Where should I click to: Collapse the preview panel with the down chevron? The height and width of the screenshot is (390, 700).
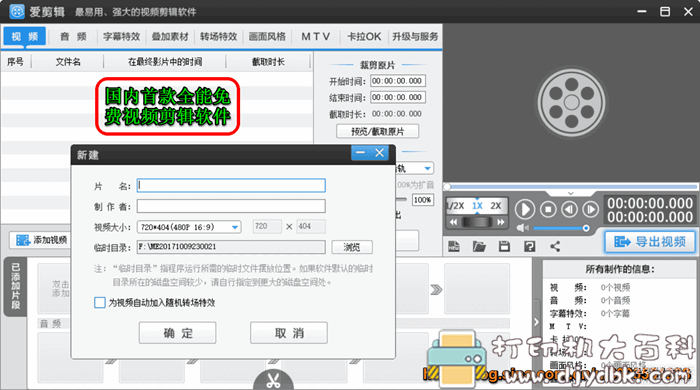(571, 193)
